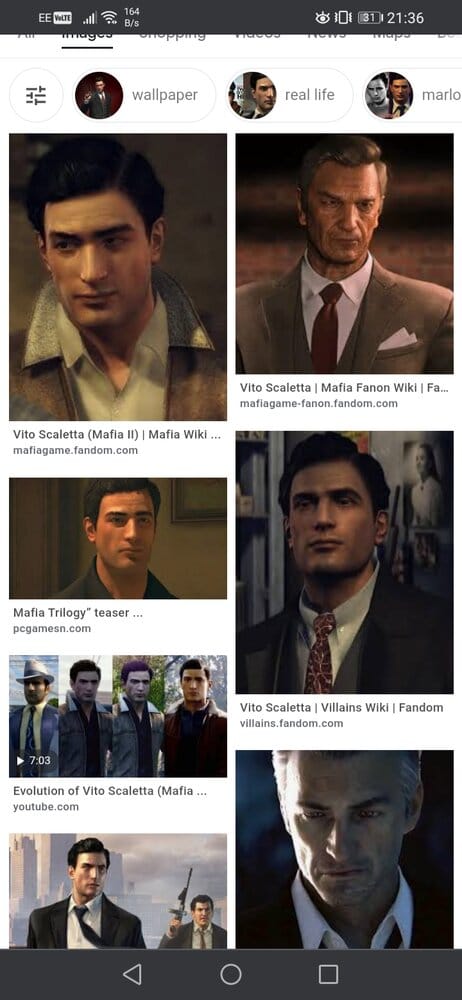Open the young Vito in leather jacket image
Viewport: 462px width, 1000px height.
(118, 277)
